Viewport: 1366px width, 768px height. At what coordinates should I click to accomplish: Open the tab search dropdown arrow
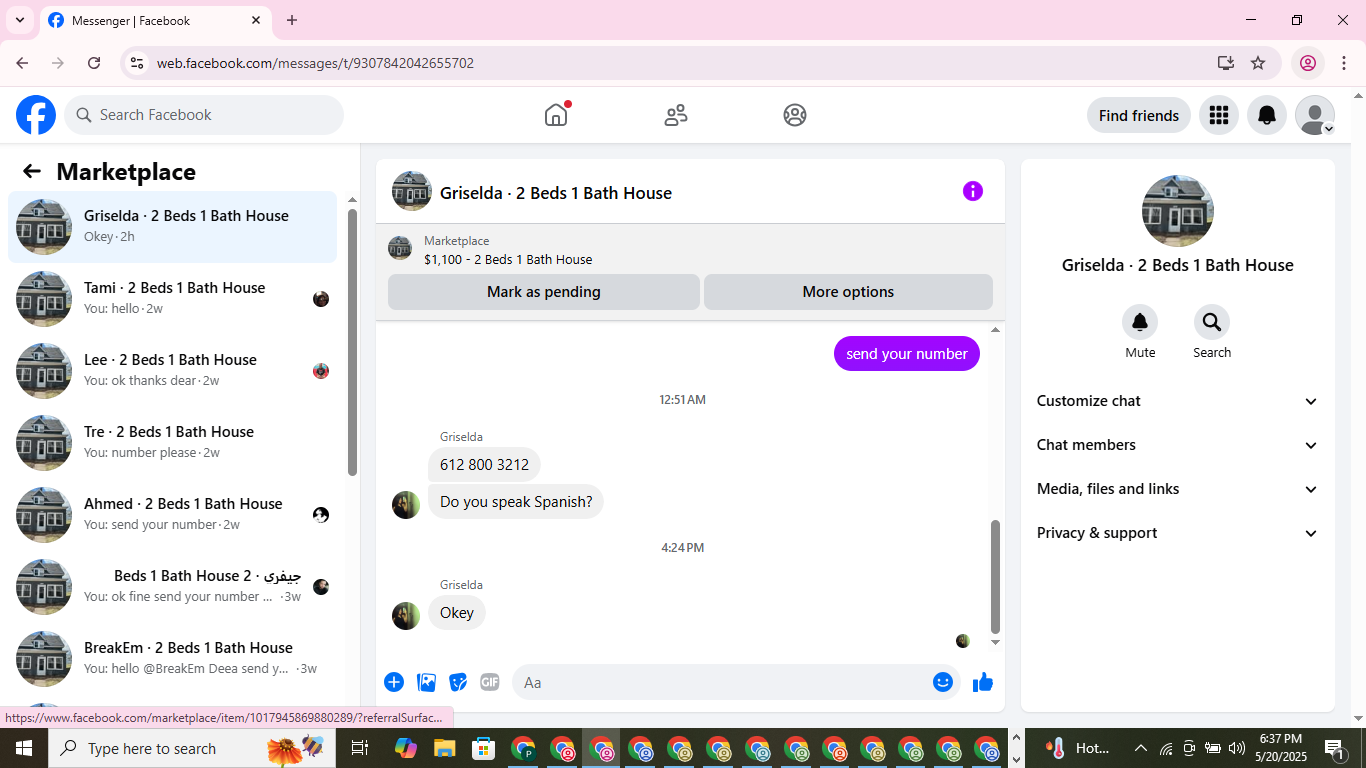[x=20, y=20]
